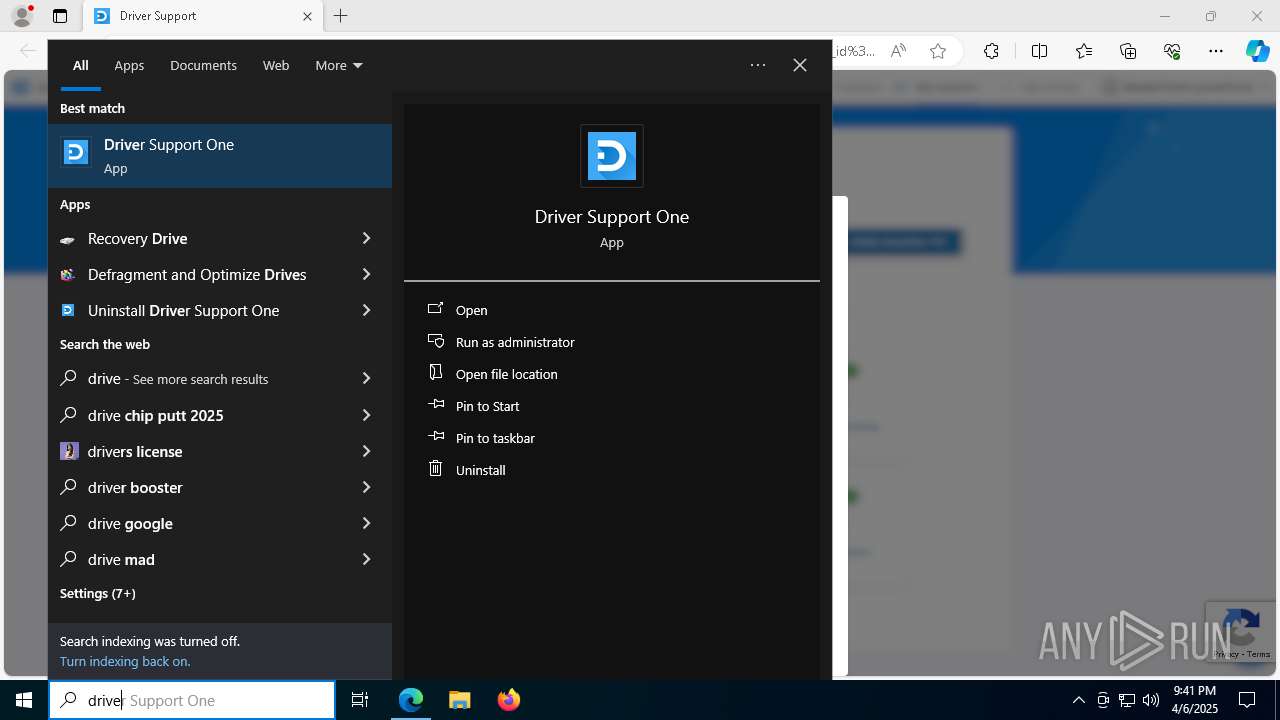Click the large Driver Support One logo
This screenshot has width=1280, height=720.
click(612, 156)
